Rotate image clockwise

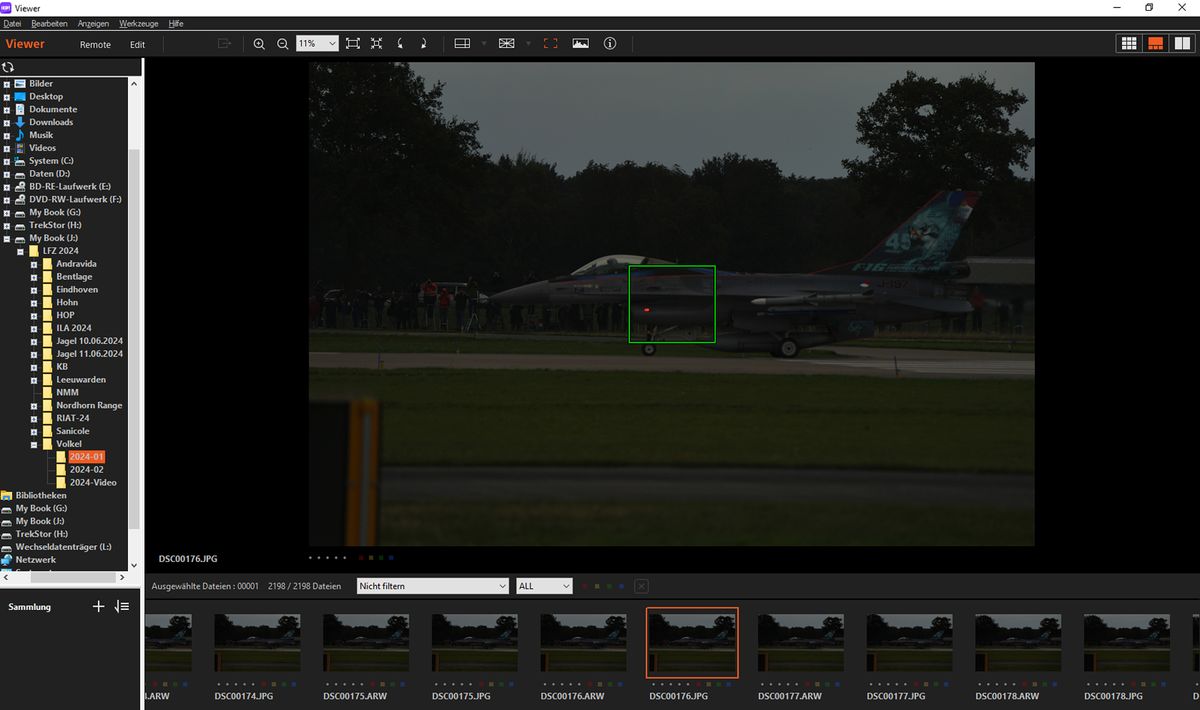click(423, 44)
